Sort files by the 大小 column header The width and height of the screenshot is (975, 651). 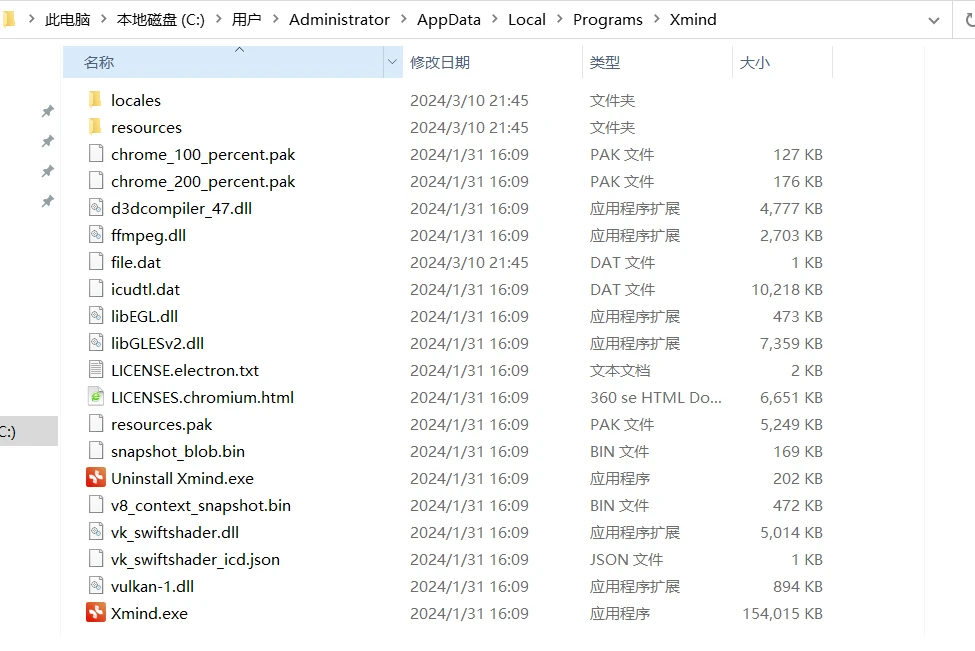tap(782, 62)
